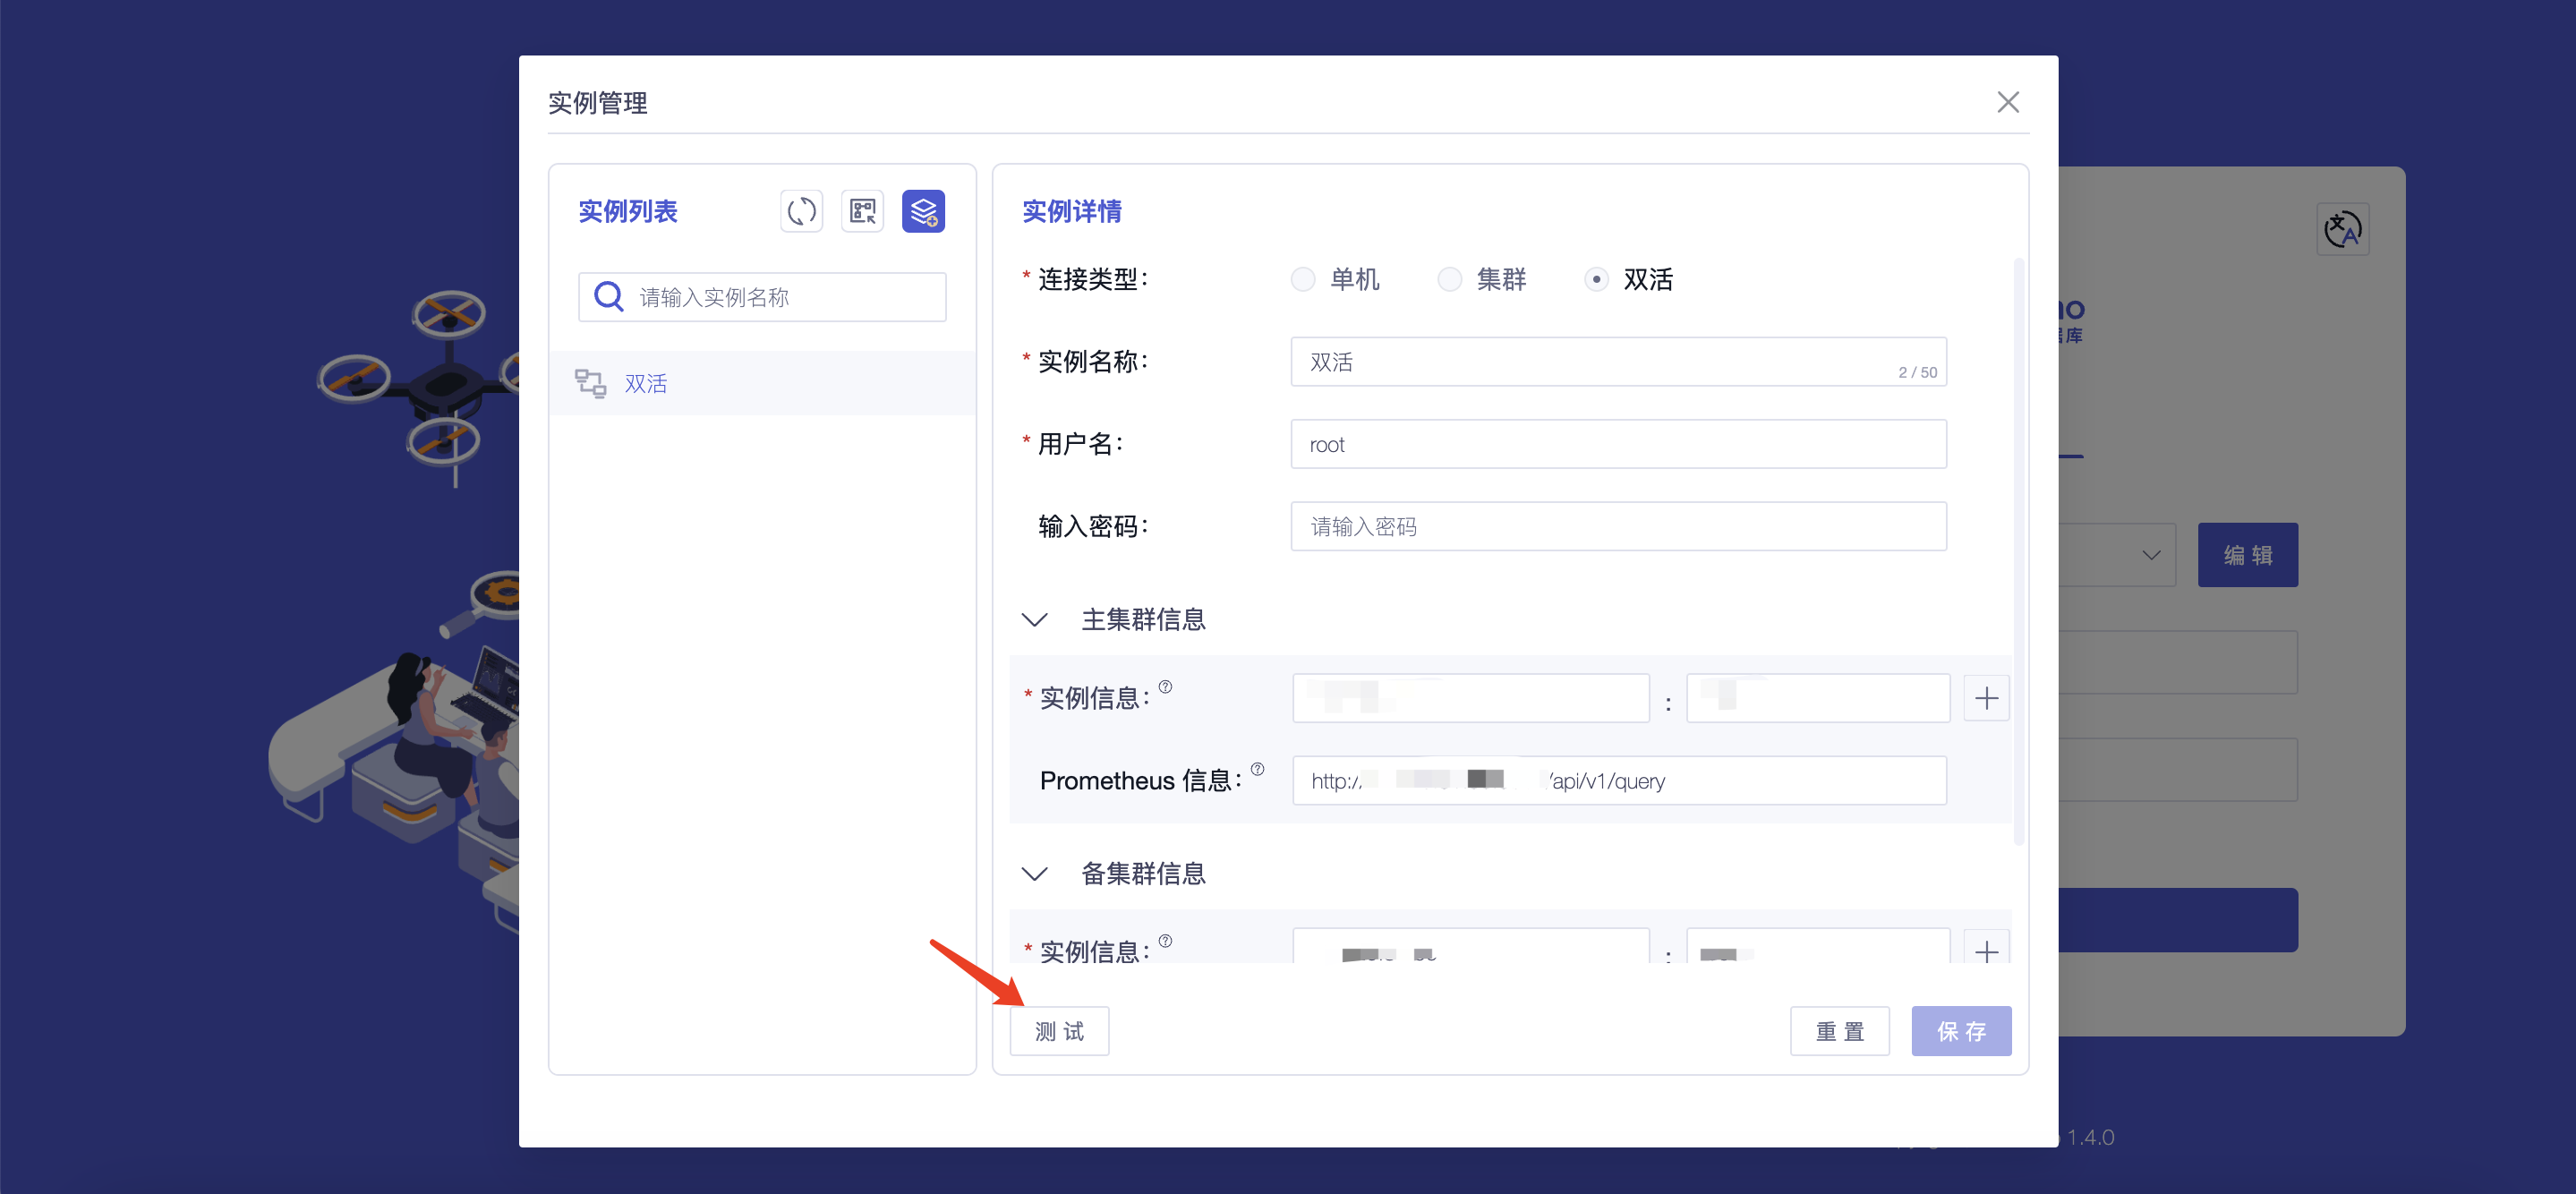Click help icon next to Prometheus 信息
Screen dimensions: 2576x1194
pyautogui.click(x=1258, y=769)
